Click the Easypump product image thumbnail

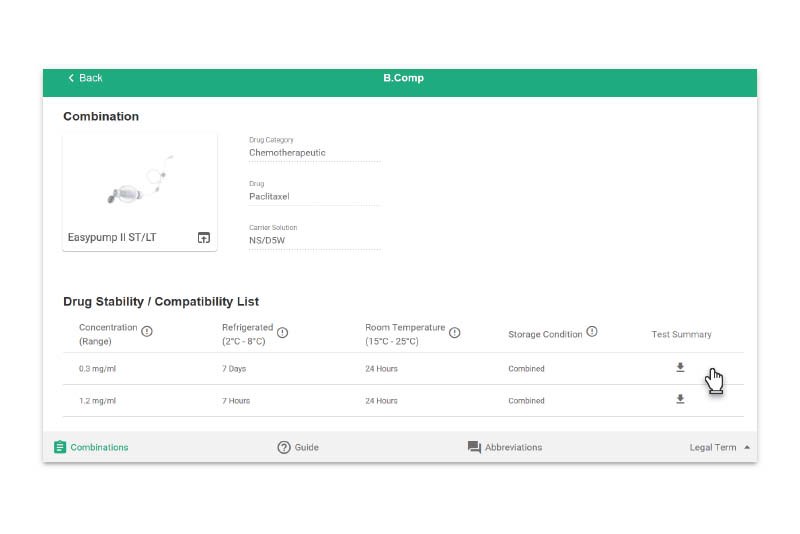pyautogui.click(x=140, y=181)
